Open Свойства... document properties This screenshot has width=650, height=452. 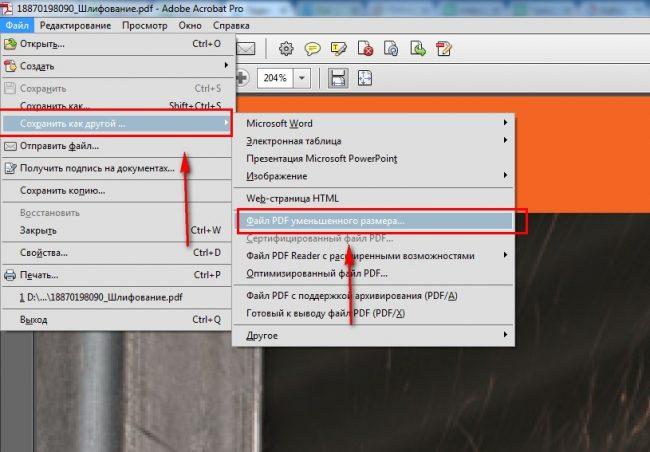tap(117, 253)
